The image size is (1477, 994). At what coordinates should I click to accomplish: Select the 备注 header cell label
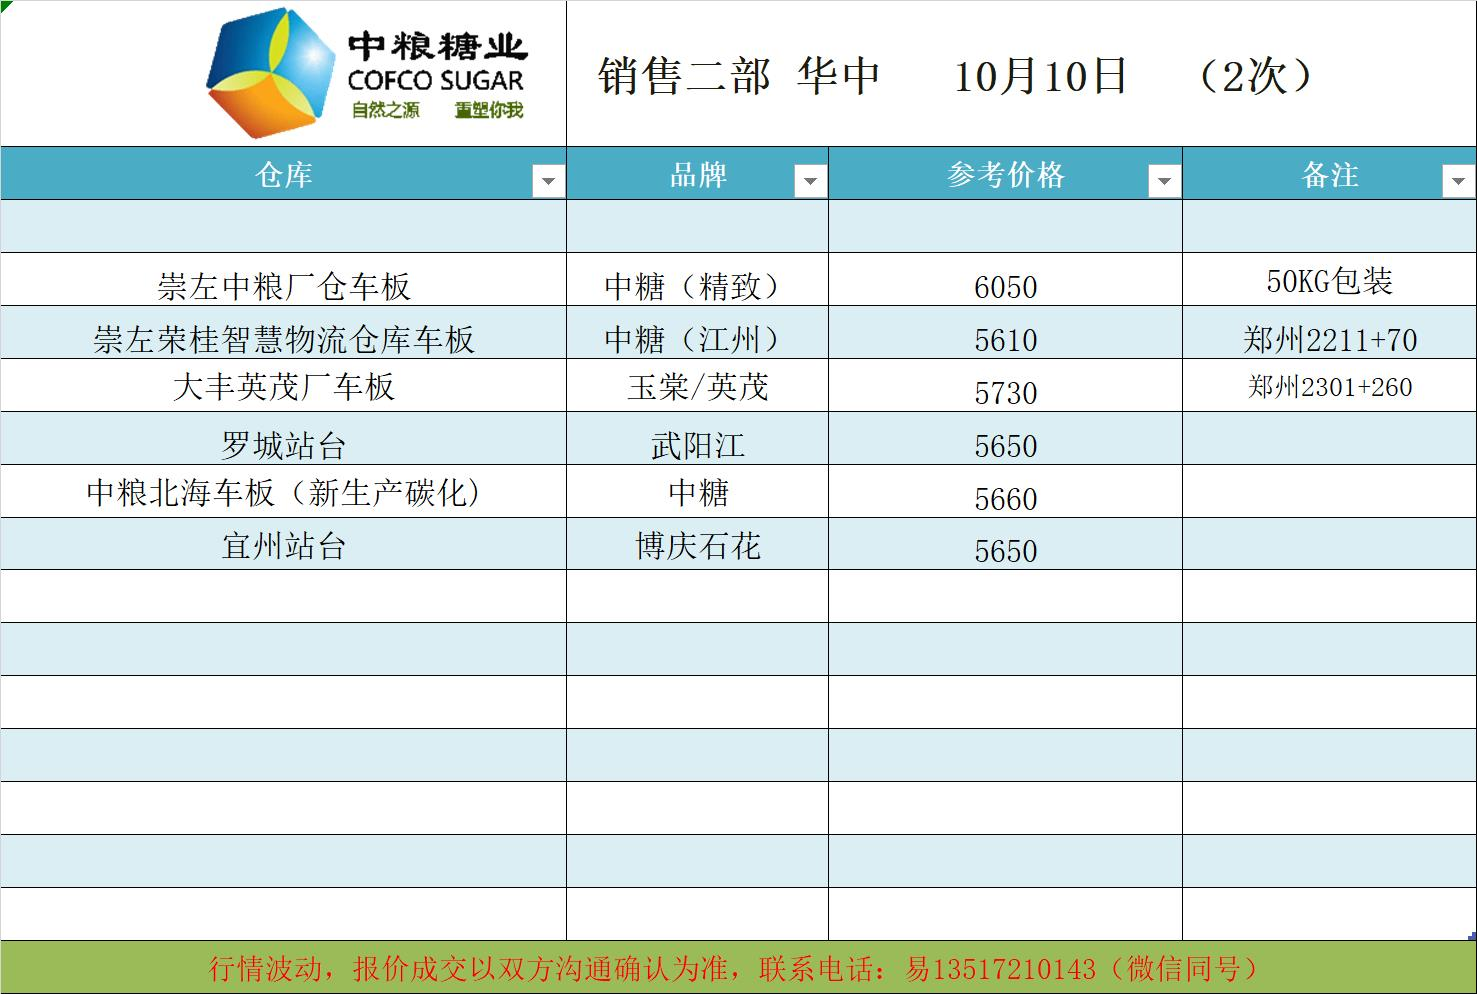pyautogui.click(x=1330, y=175)
